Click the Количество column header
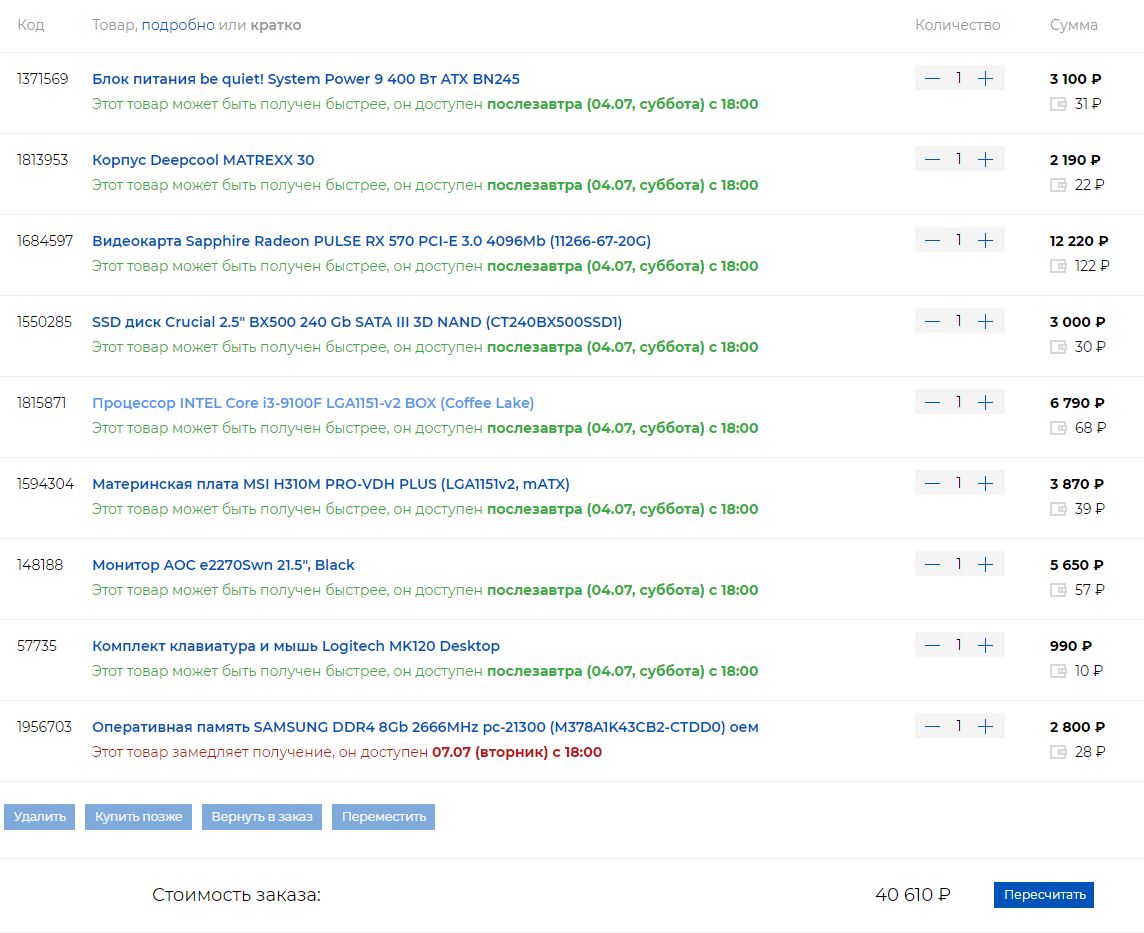Image resolution: width=1144 pixels, height=933 pixels. [957, 25]
